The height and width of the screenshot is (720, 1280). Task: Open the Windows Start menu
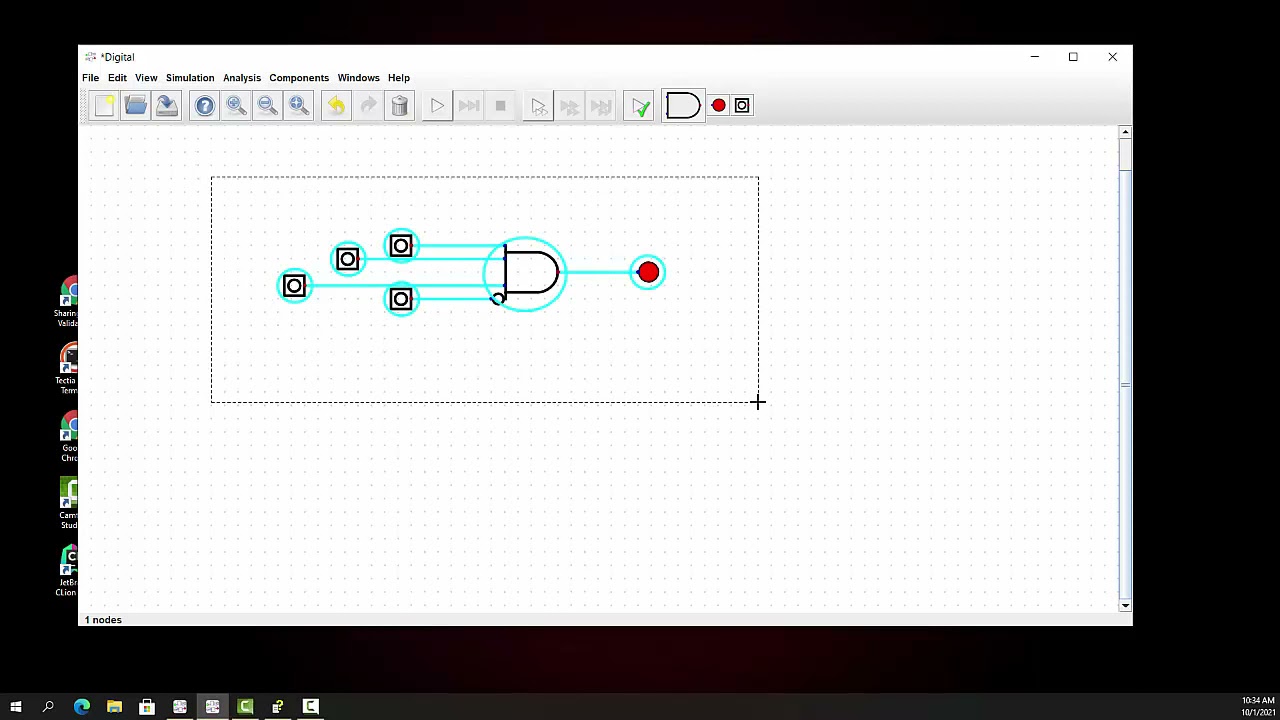click(15, 707)
